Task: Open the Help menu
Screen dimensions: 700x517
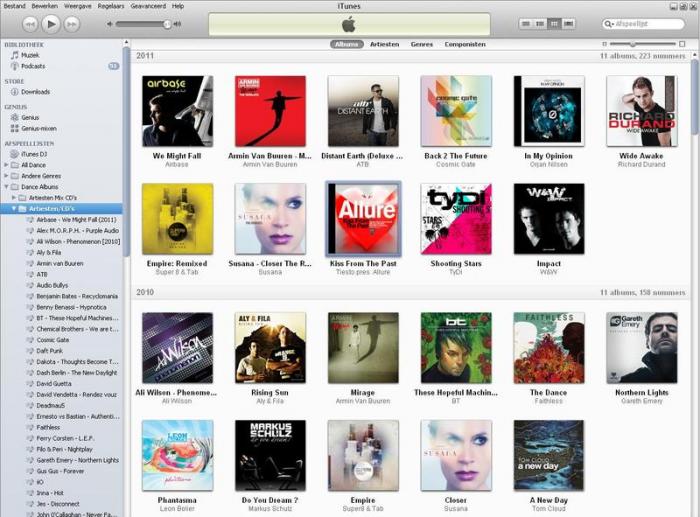Action: point(178,6)
